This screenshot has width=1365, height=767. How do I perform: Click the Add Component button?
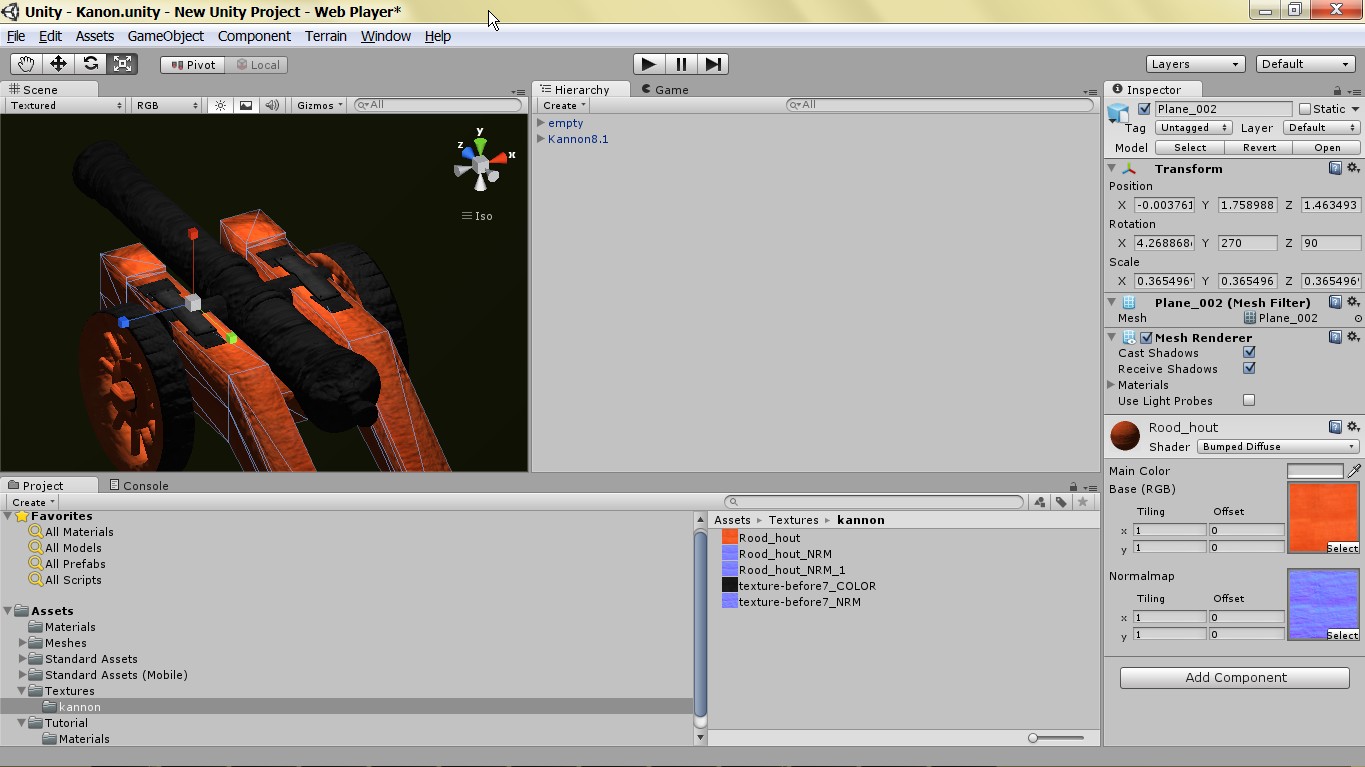1235,677
